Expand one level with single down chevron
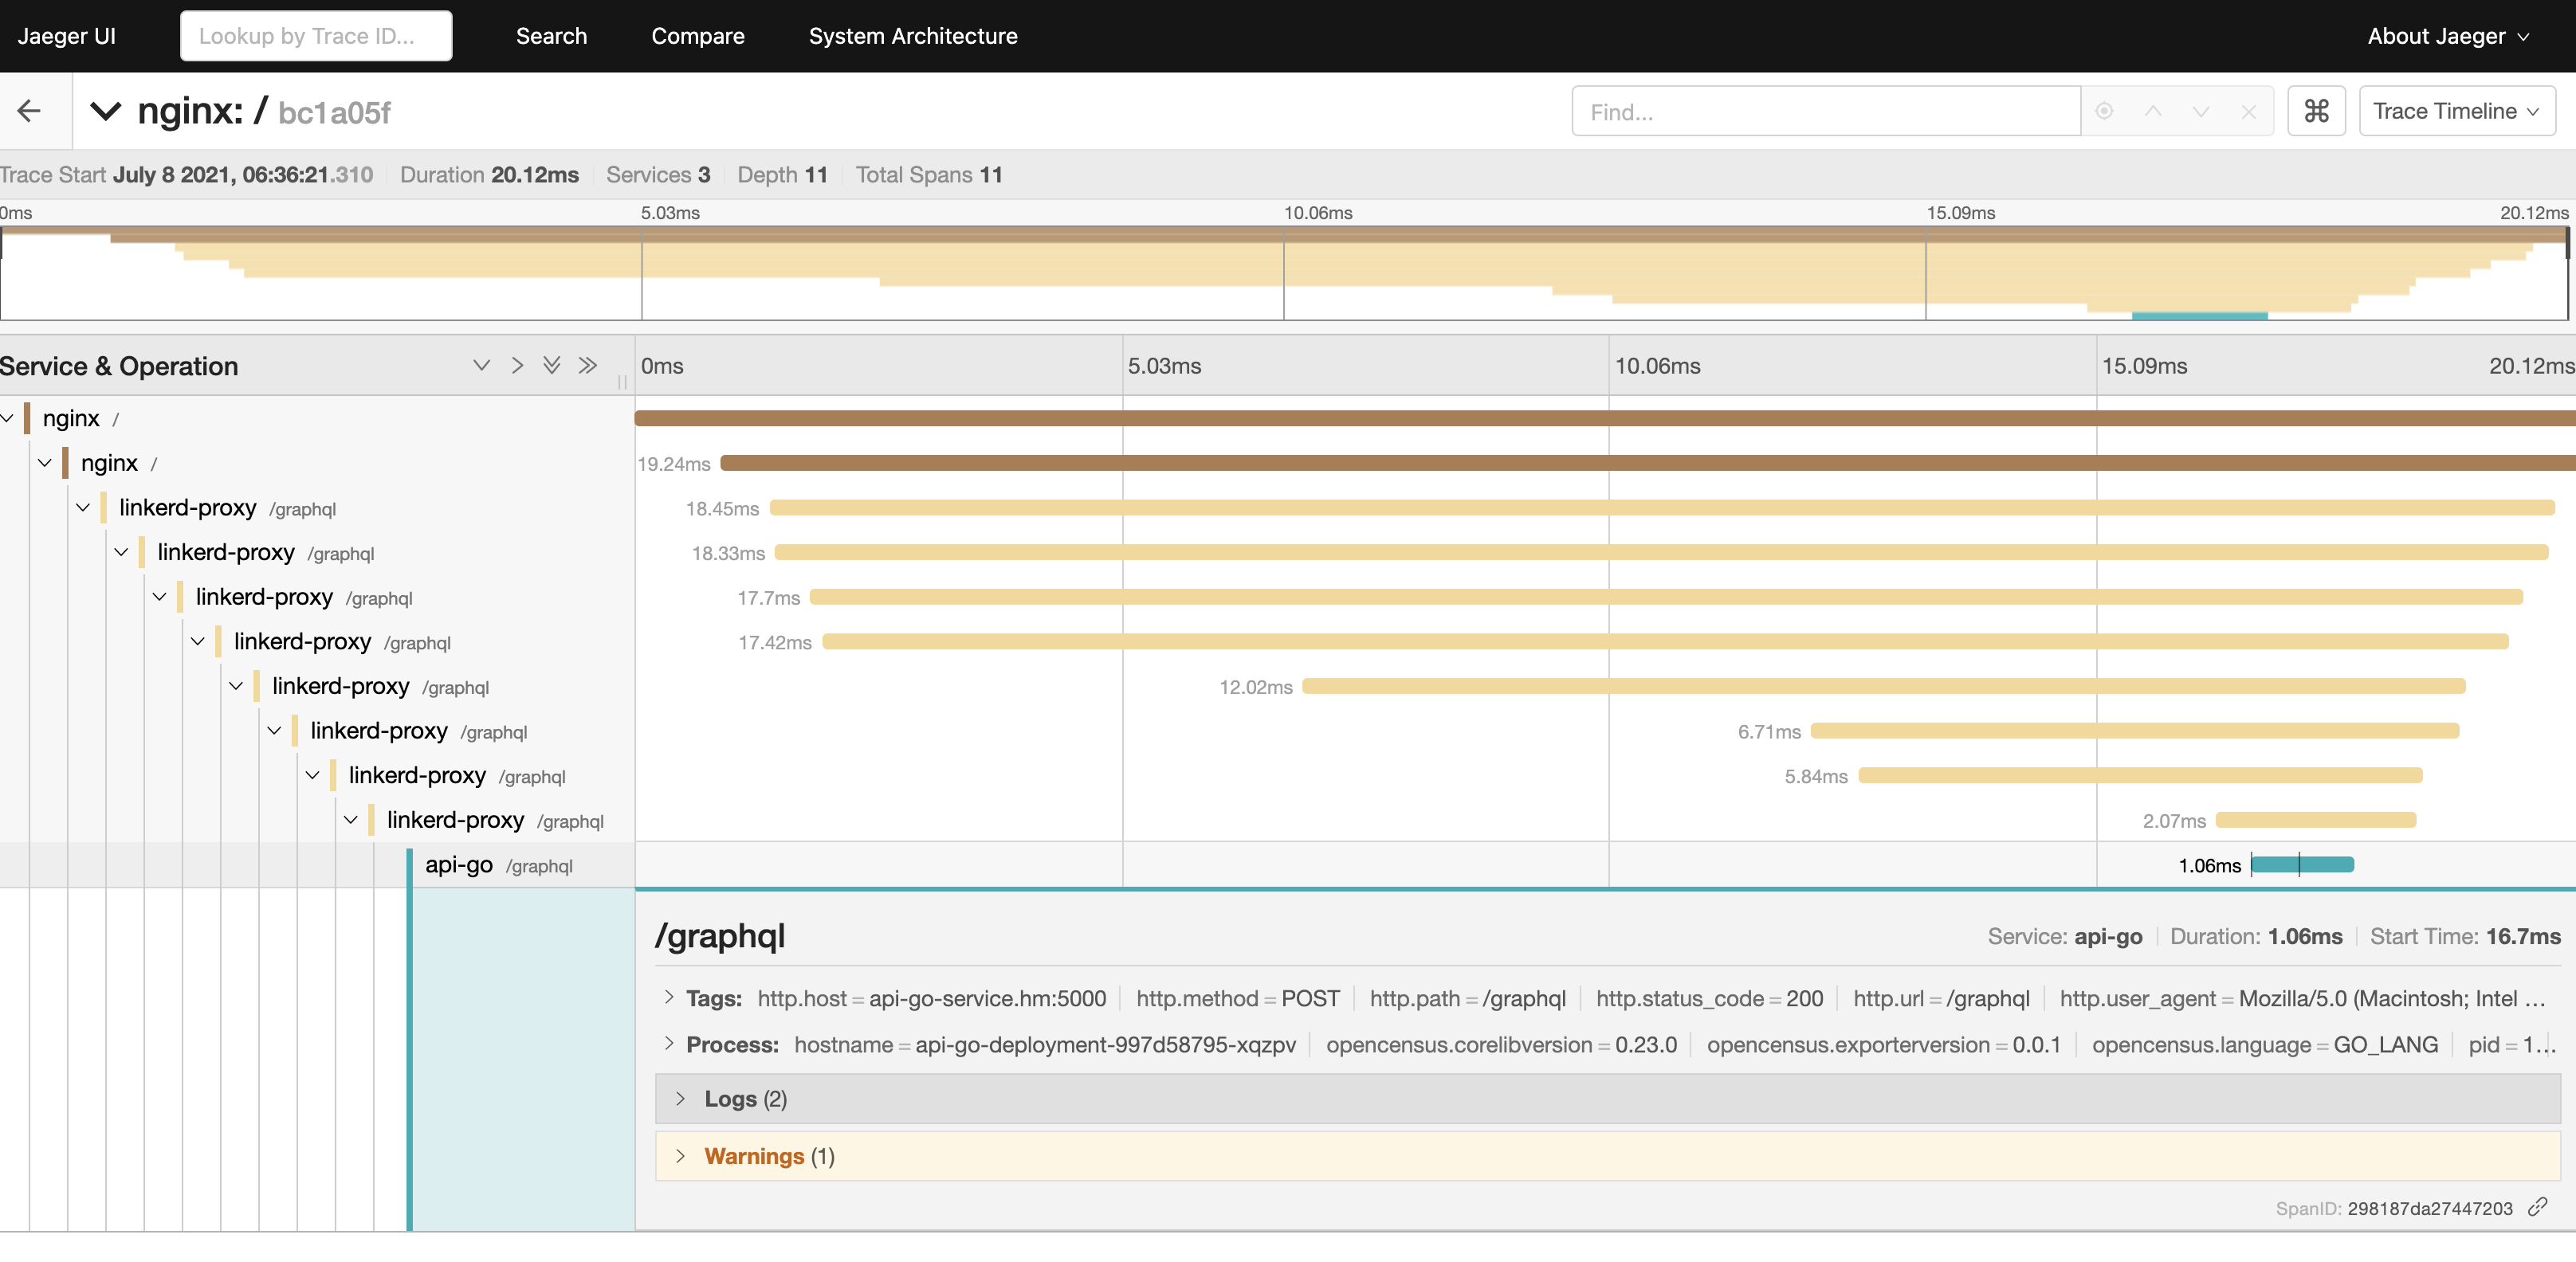2576x1262 pixels. click(481, 365)
